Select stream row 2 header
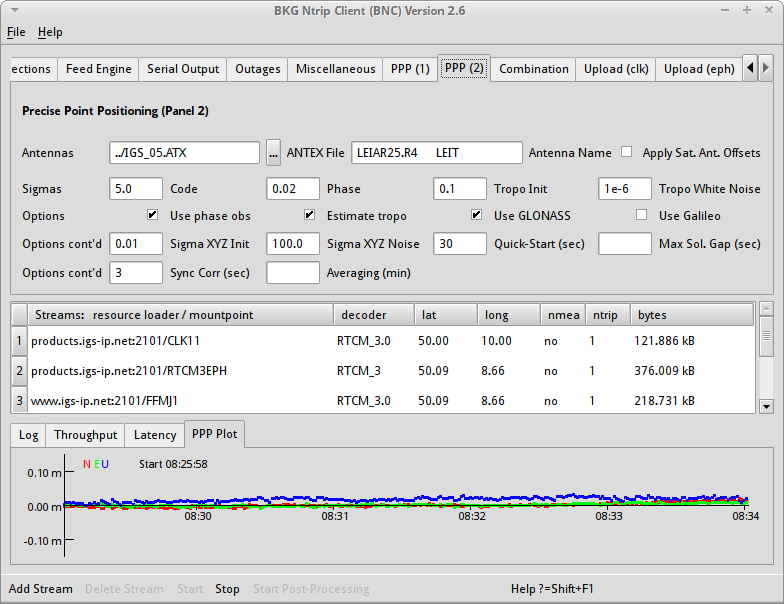The width and height of the screenshot is (784, 604). tap(18, 371)
